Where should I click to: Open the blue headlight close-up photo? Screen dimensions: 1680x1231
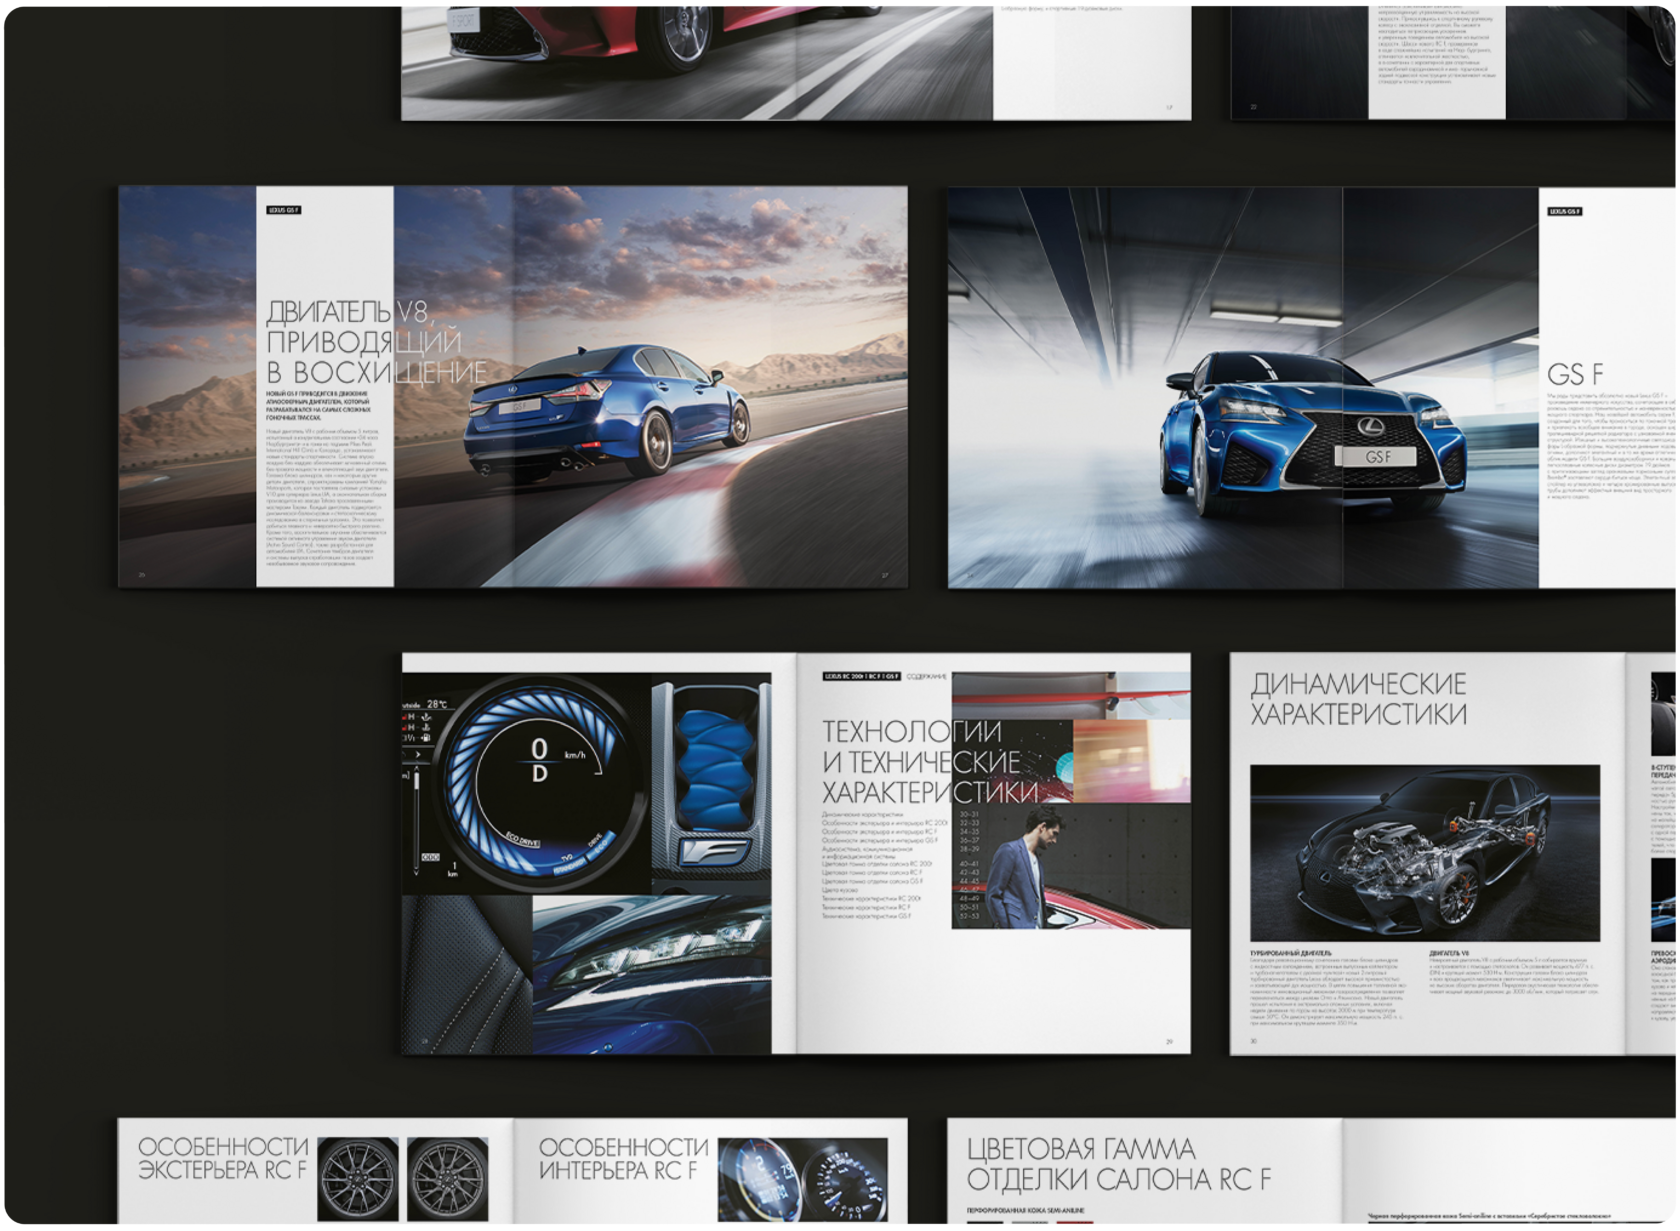[652, 975]
